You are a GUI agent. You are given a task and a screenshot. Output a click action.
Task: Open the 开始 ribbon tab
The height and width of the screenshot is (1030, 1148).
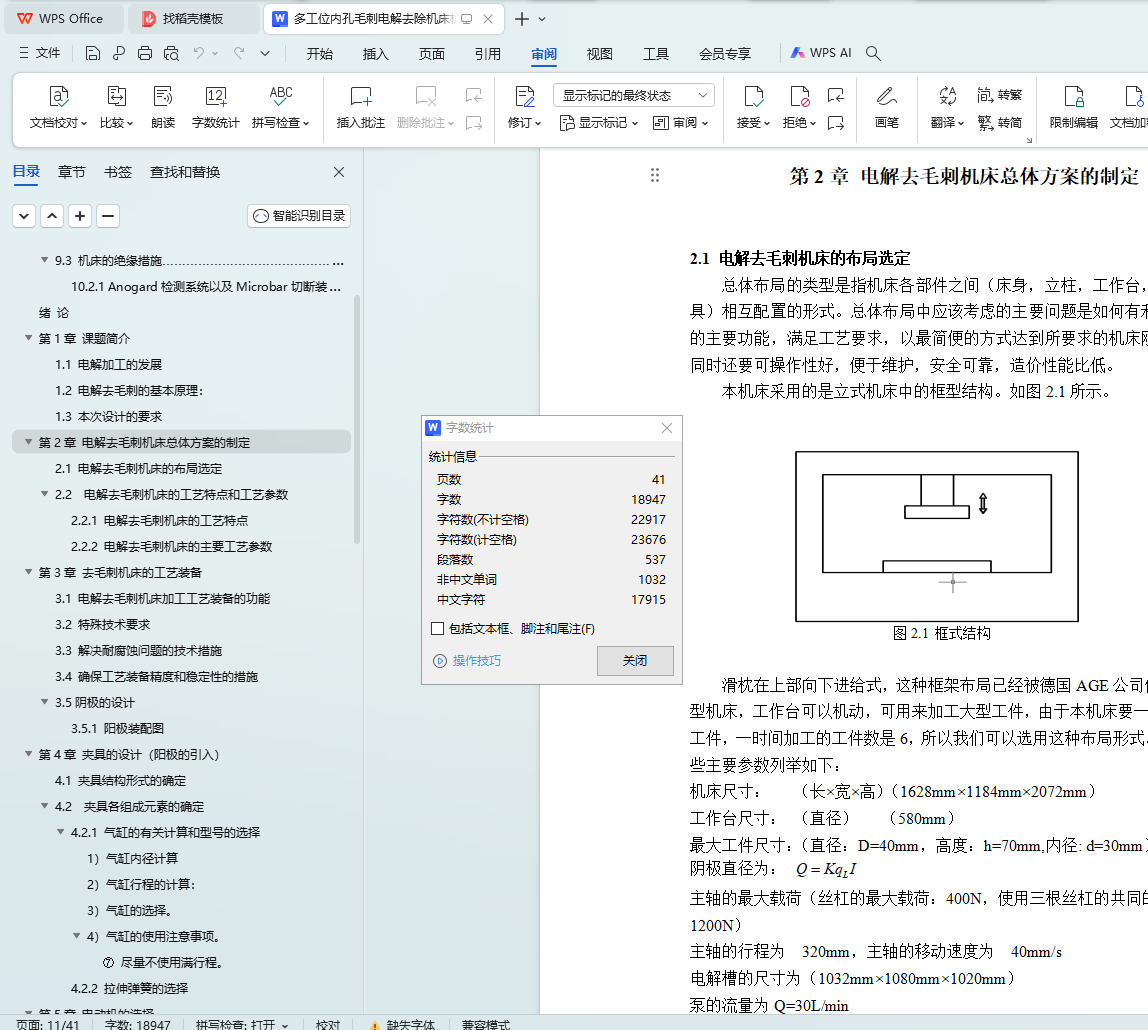click(x=319, y=53)
